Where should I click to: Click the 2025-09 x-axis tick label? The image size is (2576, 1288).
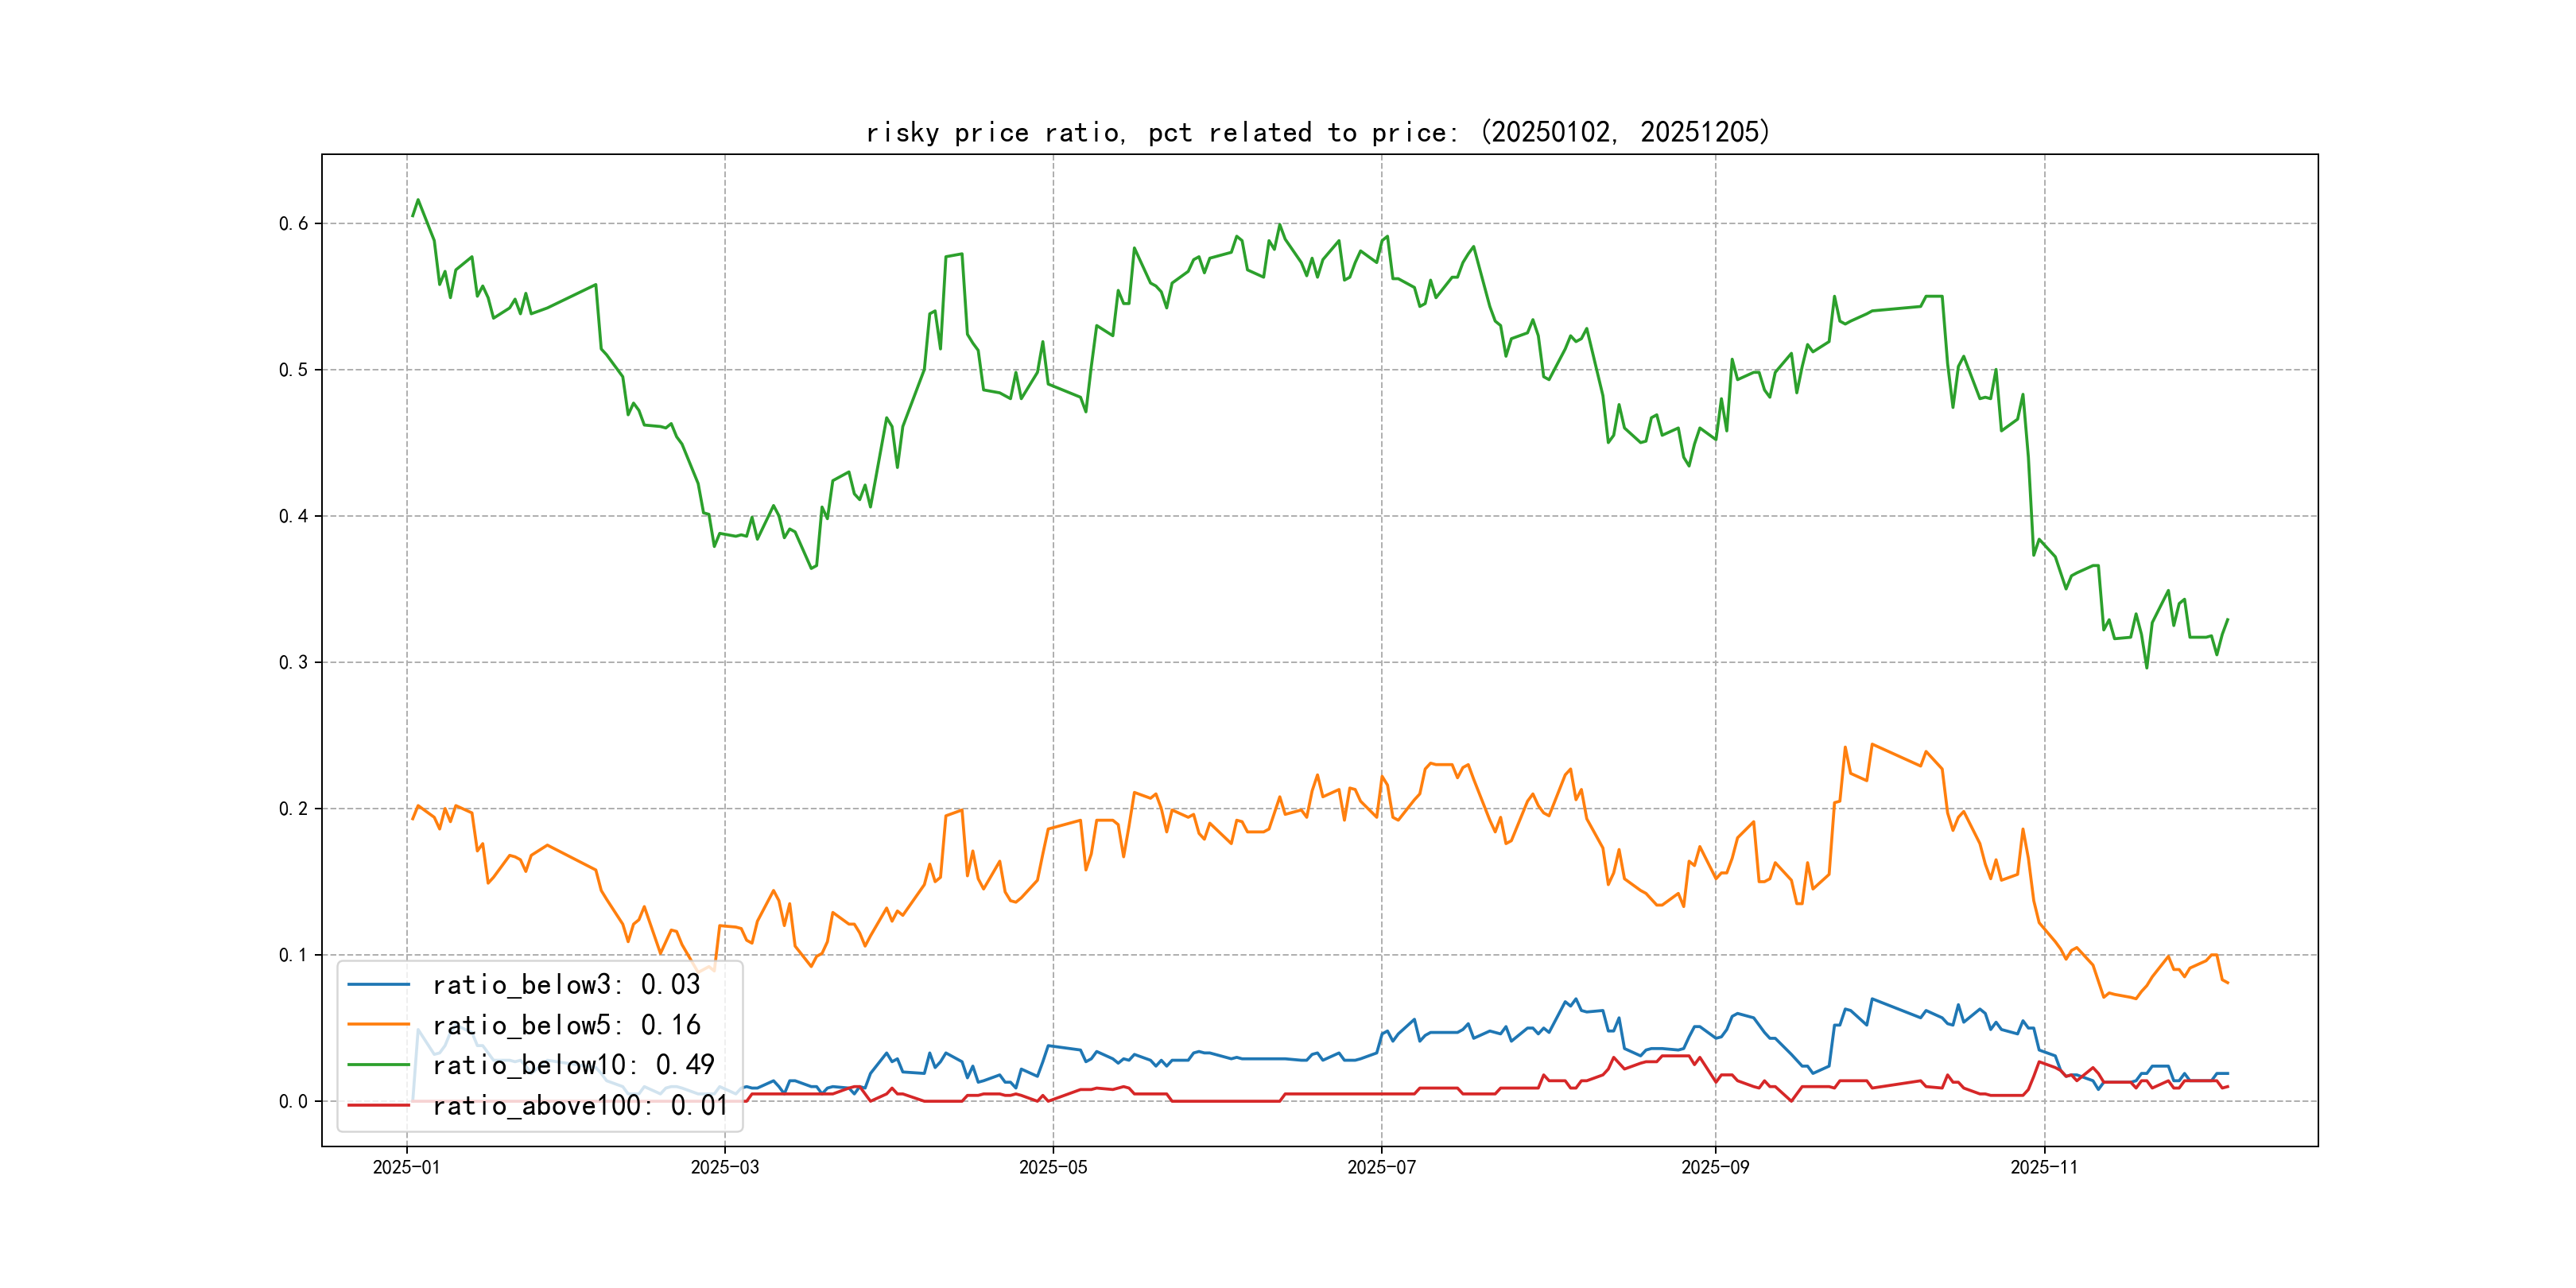click(1715, 1168)
